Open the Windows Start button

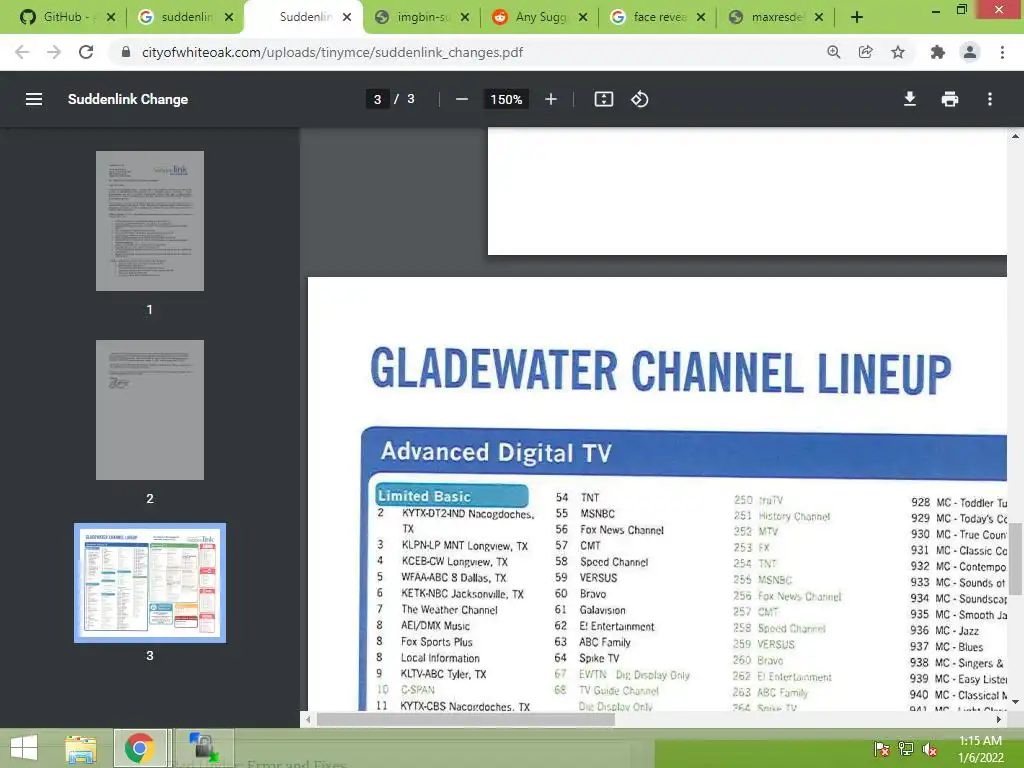(24, 748)
